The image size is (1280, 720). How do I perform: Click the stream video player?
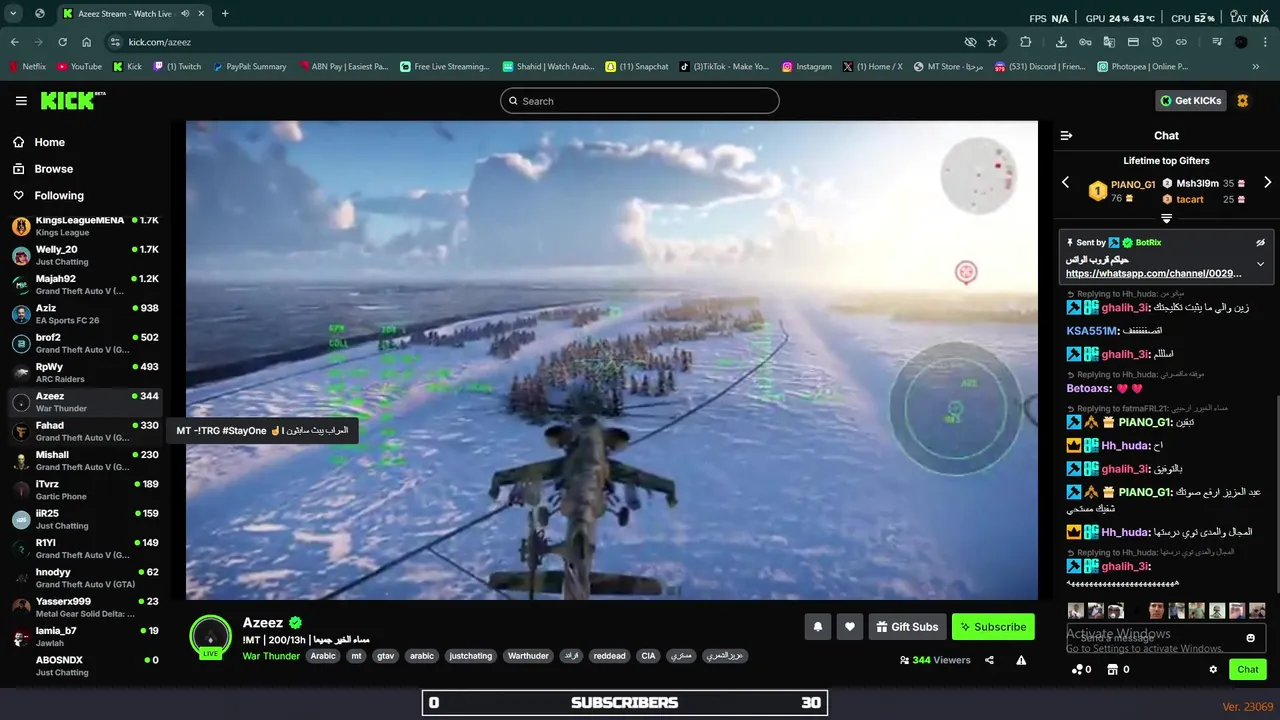612,360
